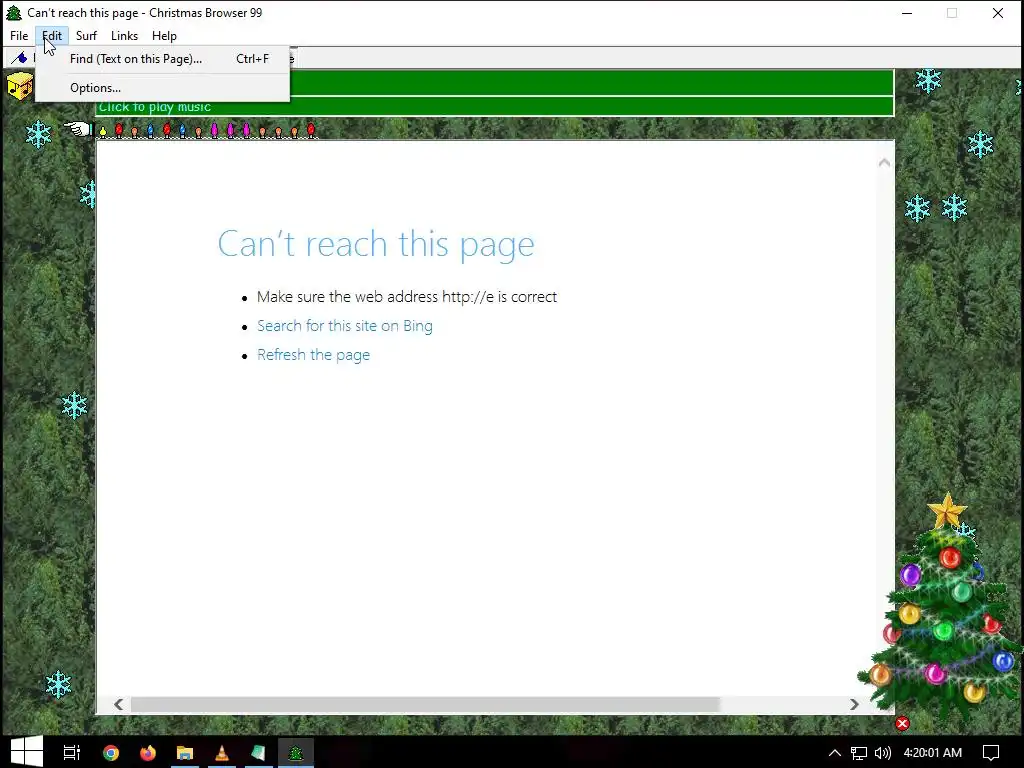Minimize the Christmas Browser window

point(907,13)
